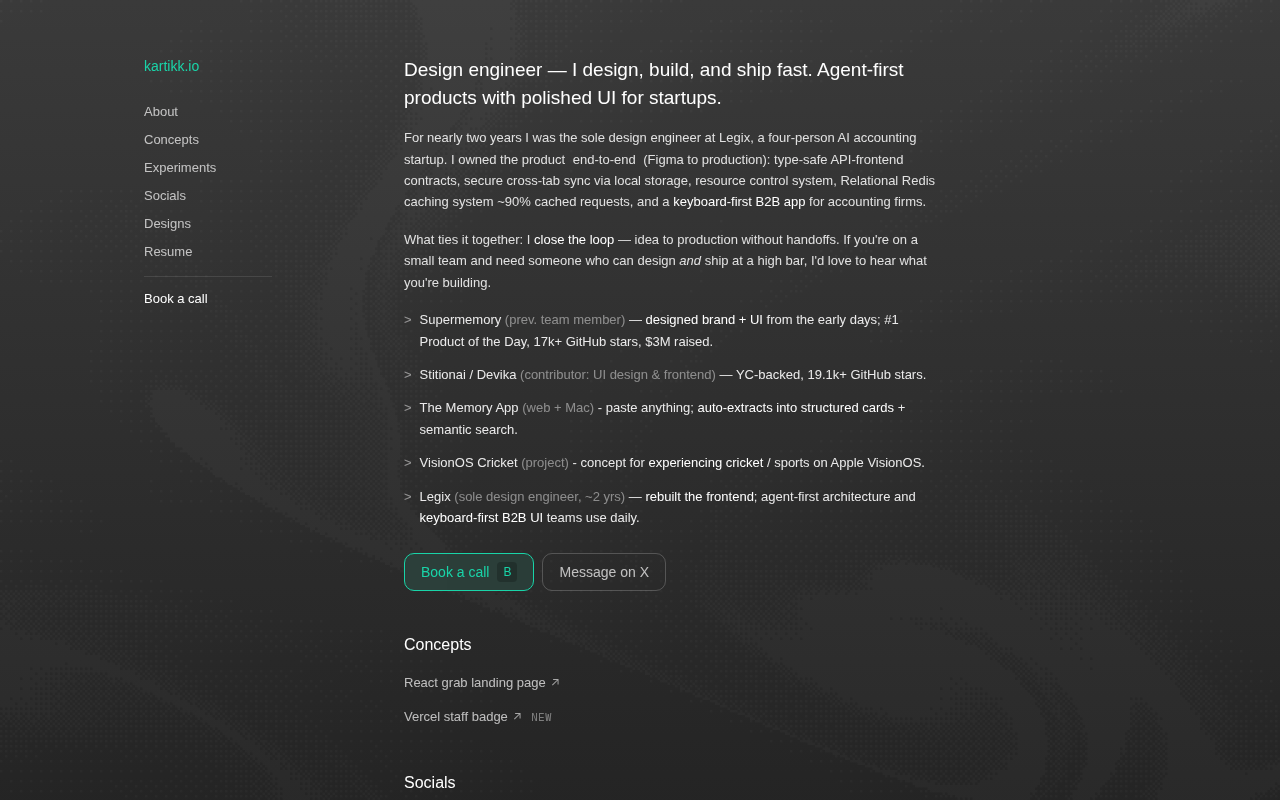The height and width of the screenshot is (800, 1280).
Task: Click the B shortcut key badge
Action: pos(507,572)
